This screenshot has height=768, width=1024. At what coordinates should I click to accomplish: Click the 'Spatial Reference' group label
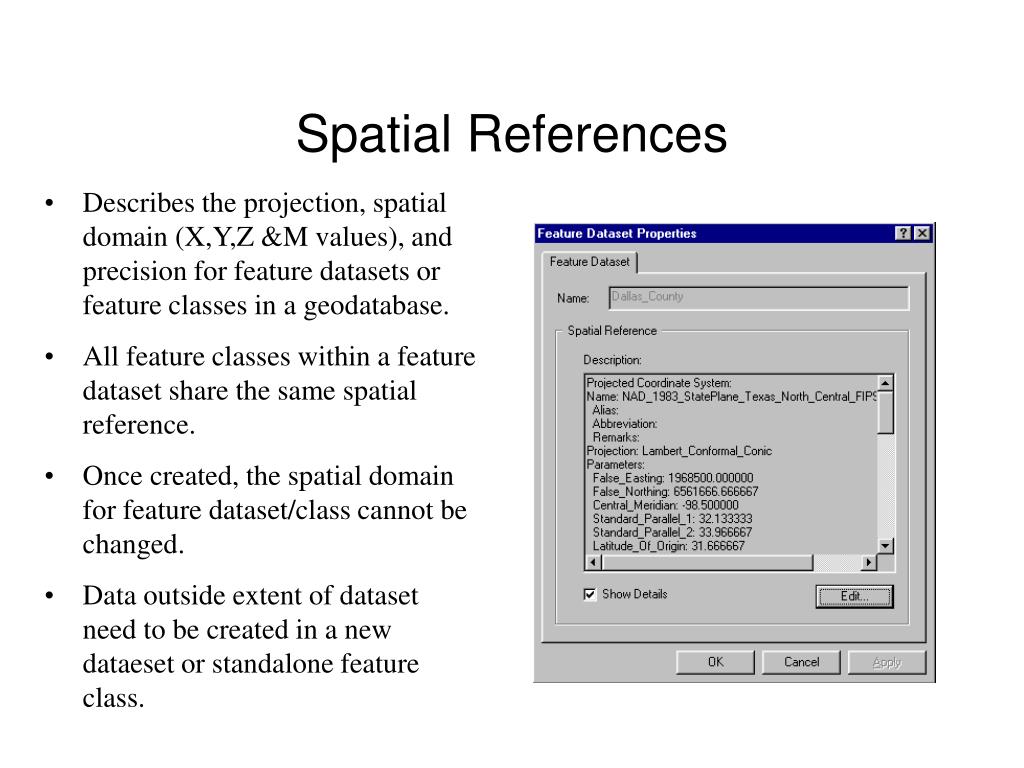click(x=612, y=331)
